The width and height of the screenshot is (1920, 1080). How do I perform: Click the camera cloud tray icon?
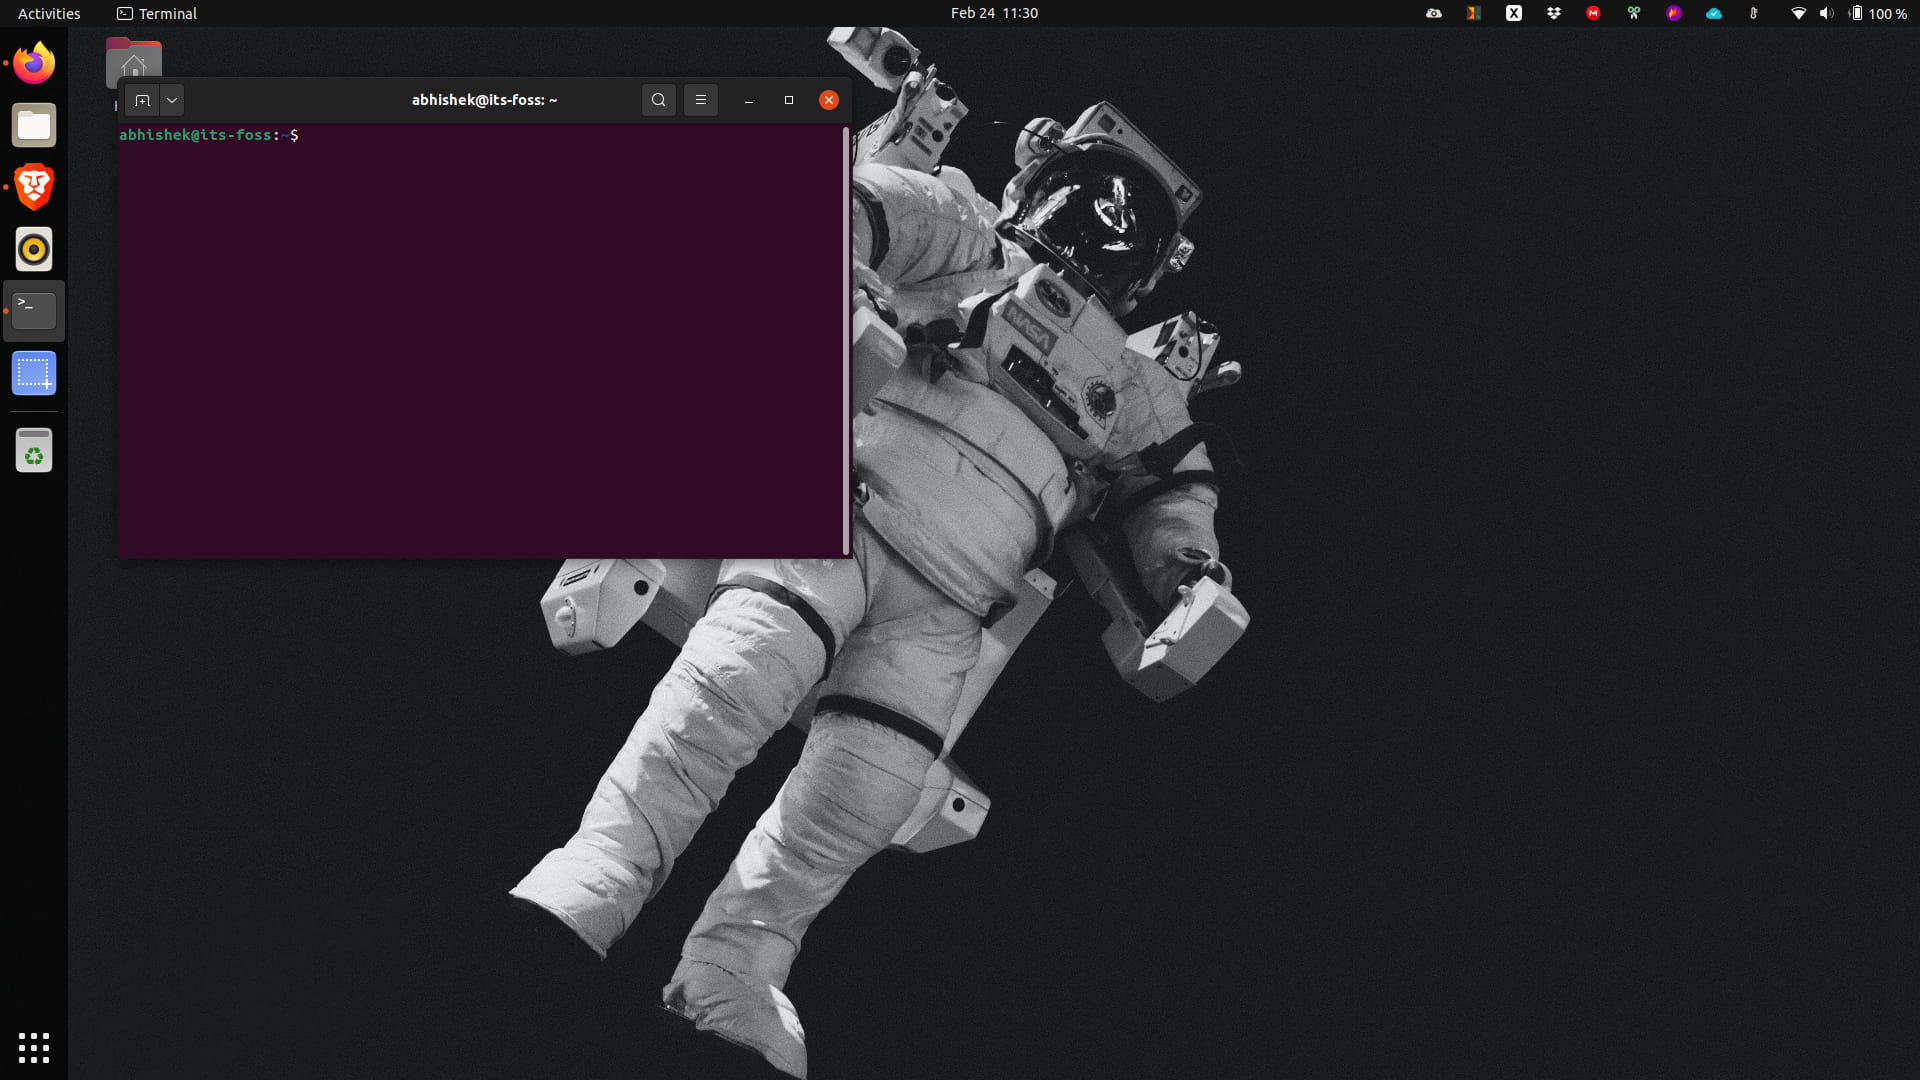pyautogui.click(x=1434, y=13)
